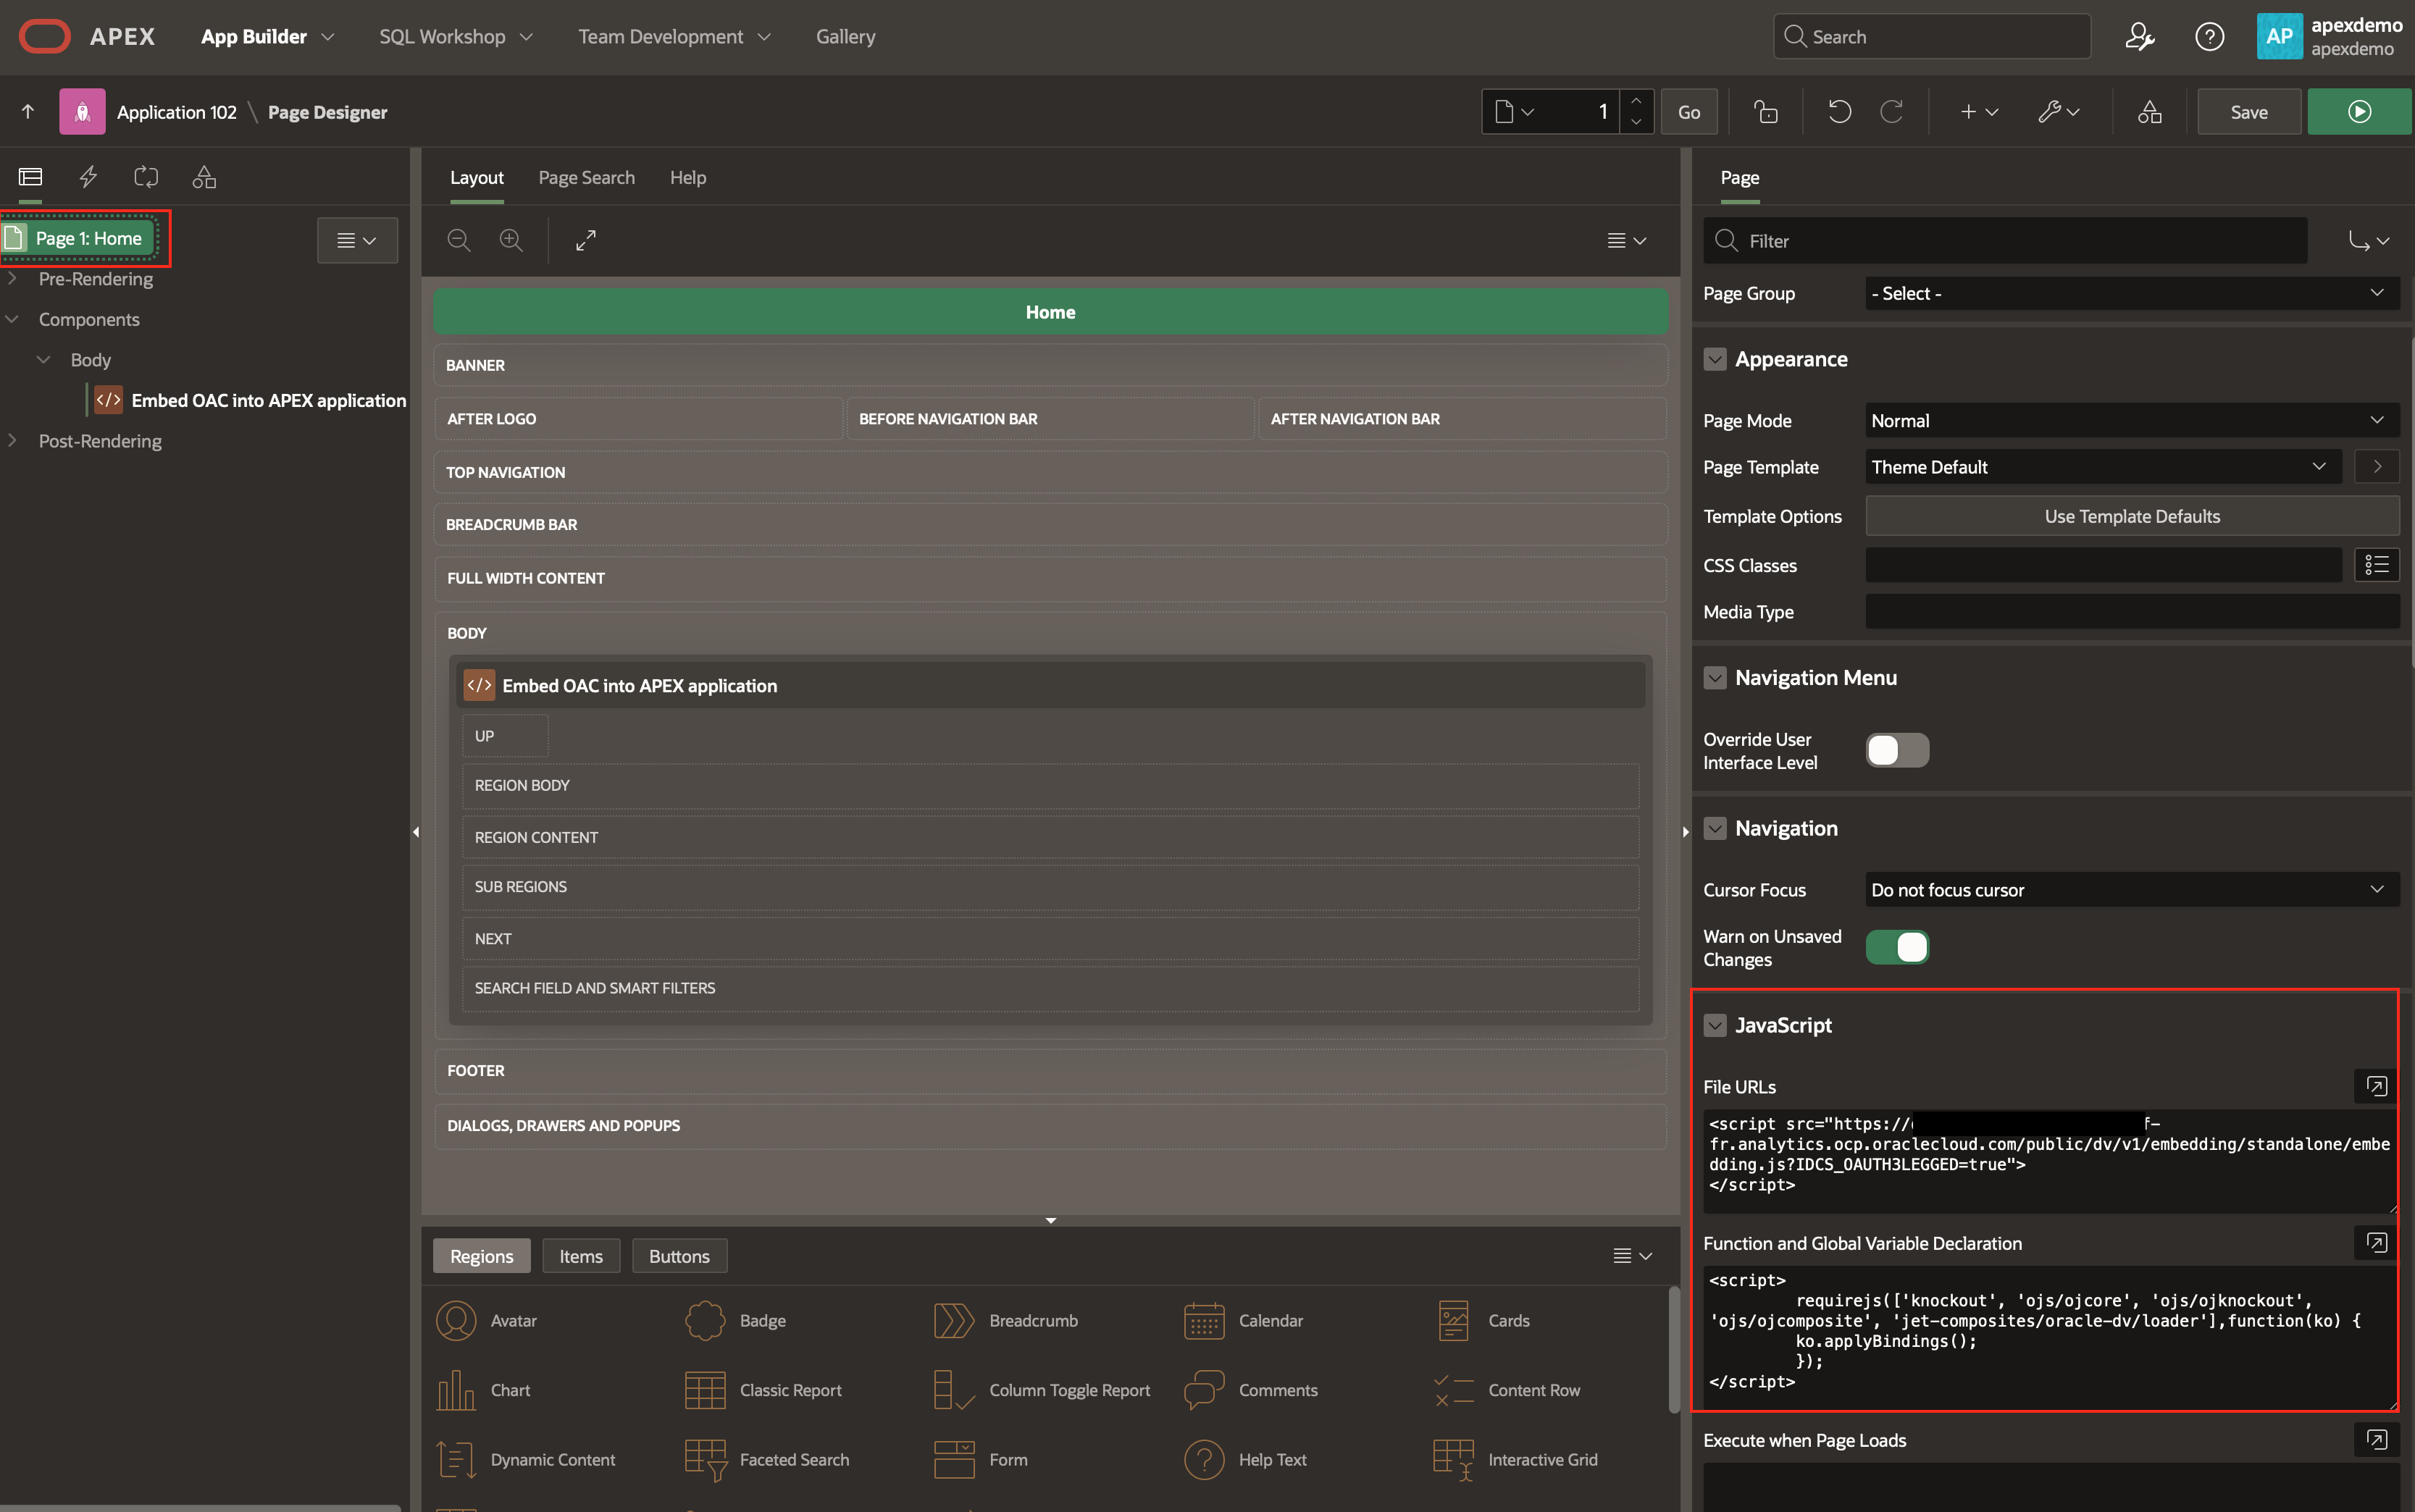Open the page selector dropdown

click(1515, 111)
